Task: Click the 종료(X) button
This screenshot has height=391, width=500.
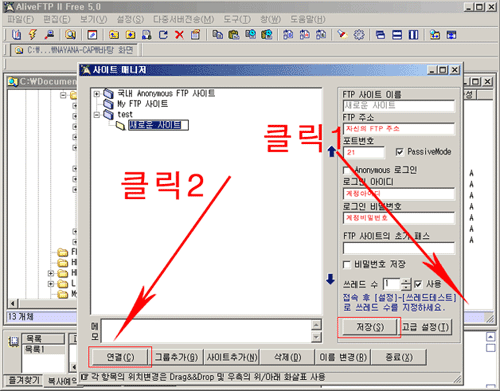Action: pos(399,357)
